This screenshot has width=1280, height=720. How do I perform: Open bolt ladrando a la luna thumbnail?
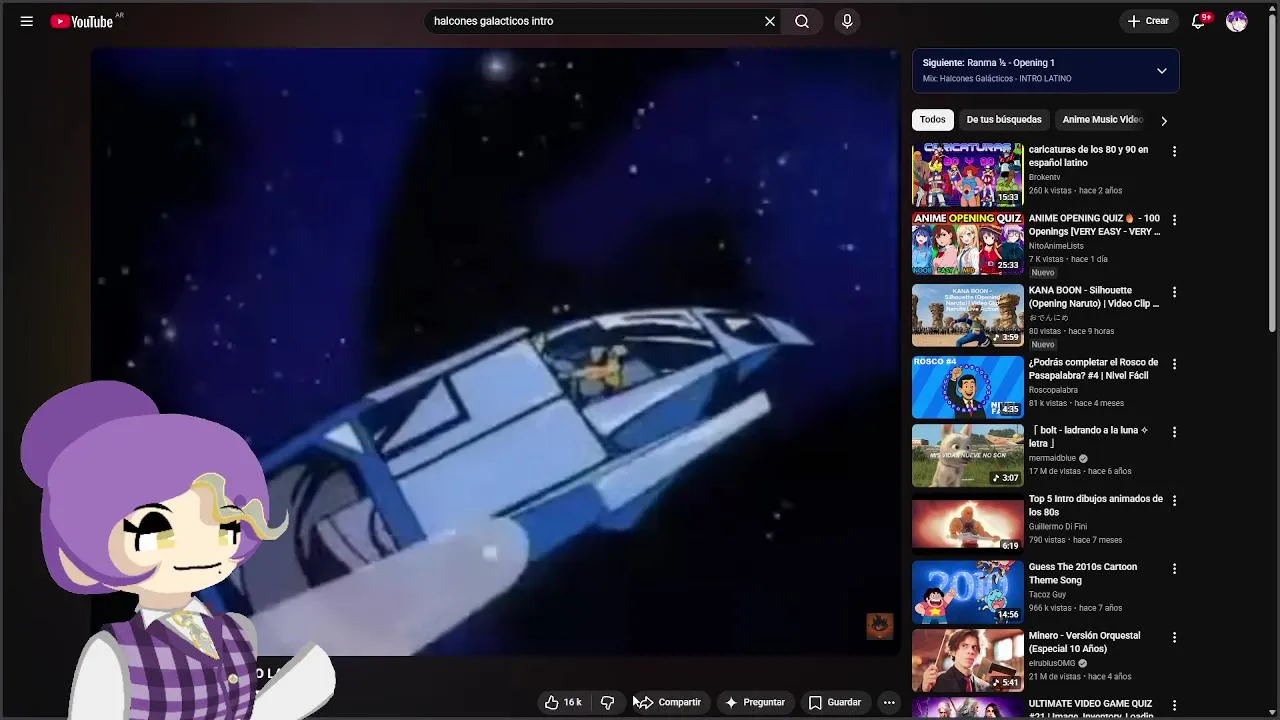[x=968, y=455]
